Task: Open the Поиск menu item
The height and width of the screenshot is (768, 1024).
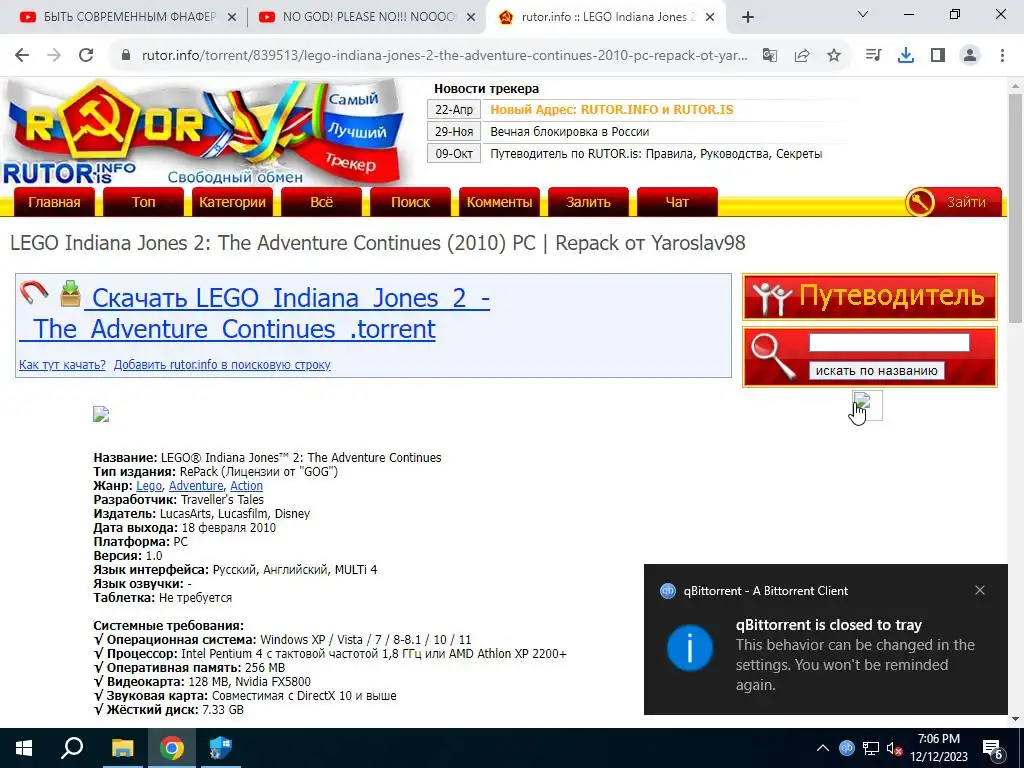Action: tap(410, 202)
